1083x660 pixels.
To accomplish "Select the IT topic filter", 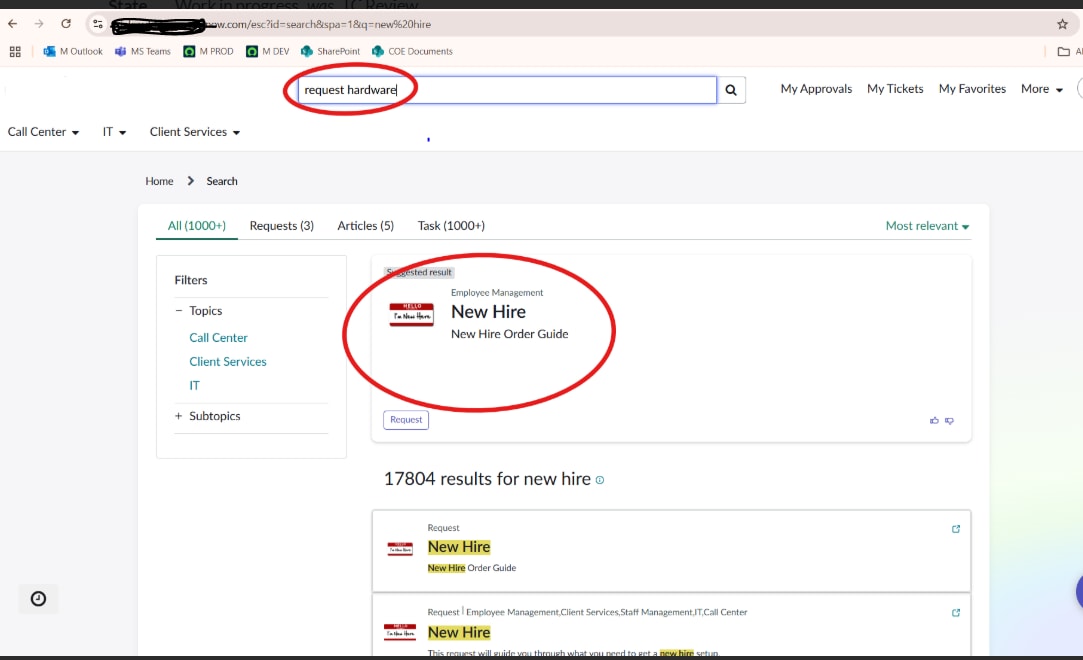I will coord(194,385).
